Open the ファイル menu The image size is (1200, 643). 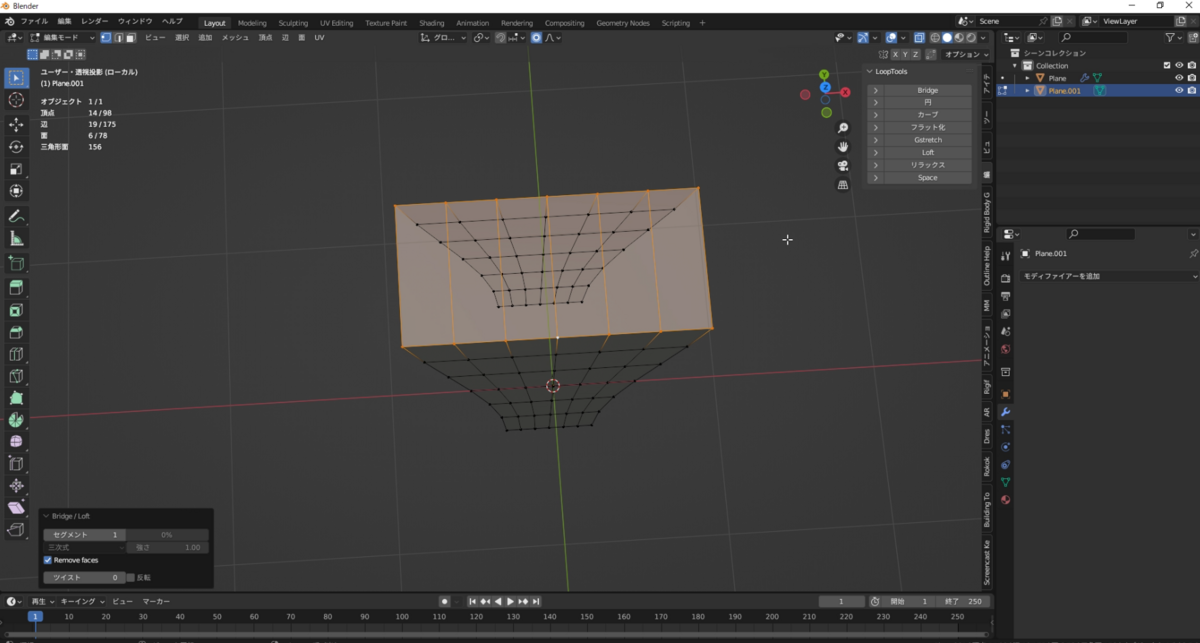pyautogui.click(x=34, y=21)
